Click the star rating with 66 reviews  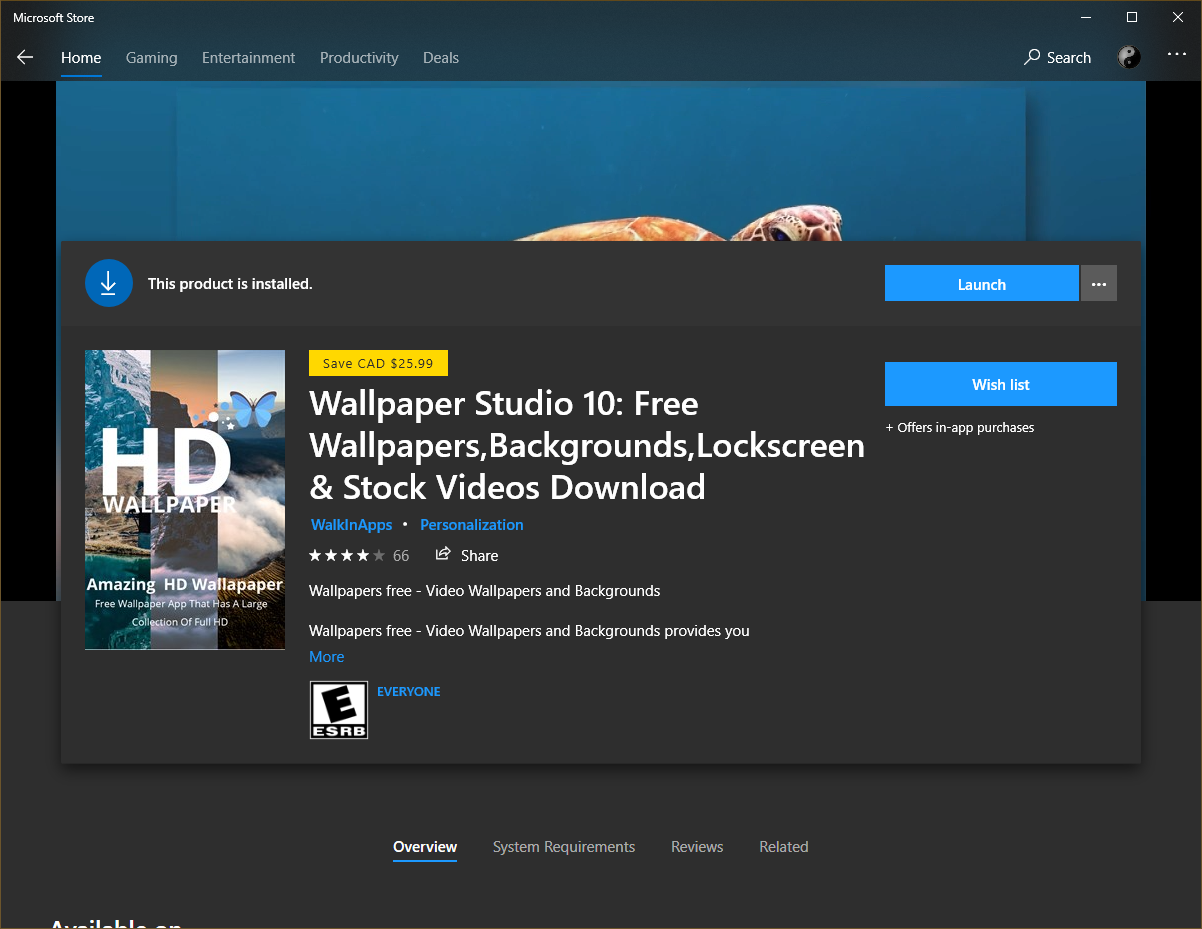[360, 555]
